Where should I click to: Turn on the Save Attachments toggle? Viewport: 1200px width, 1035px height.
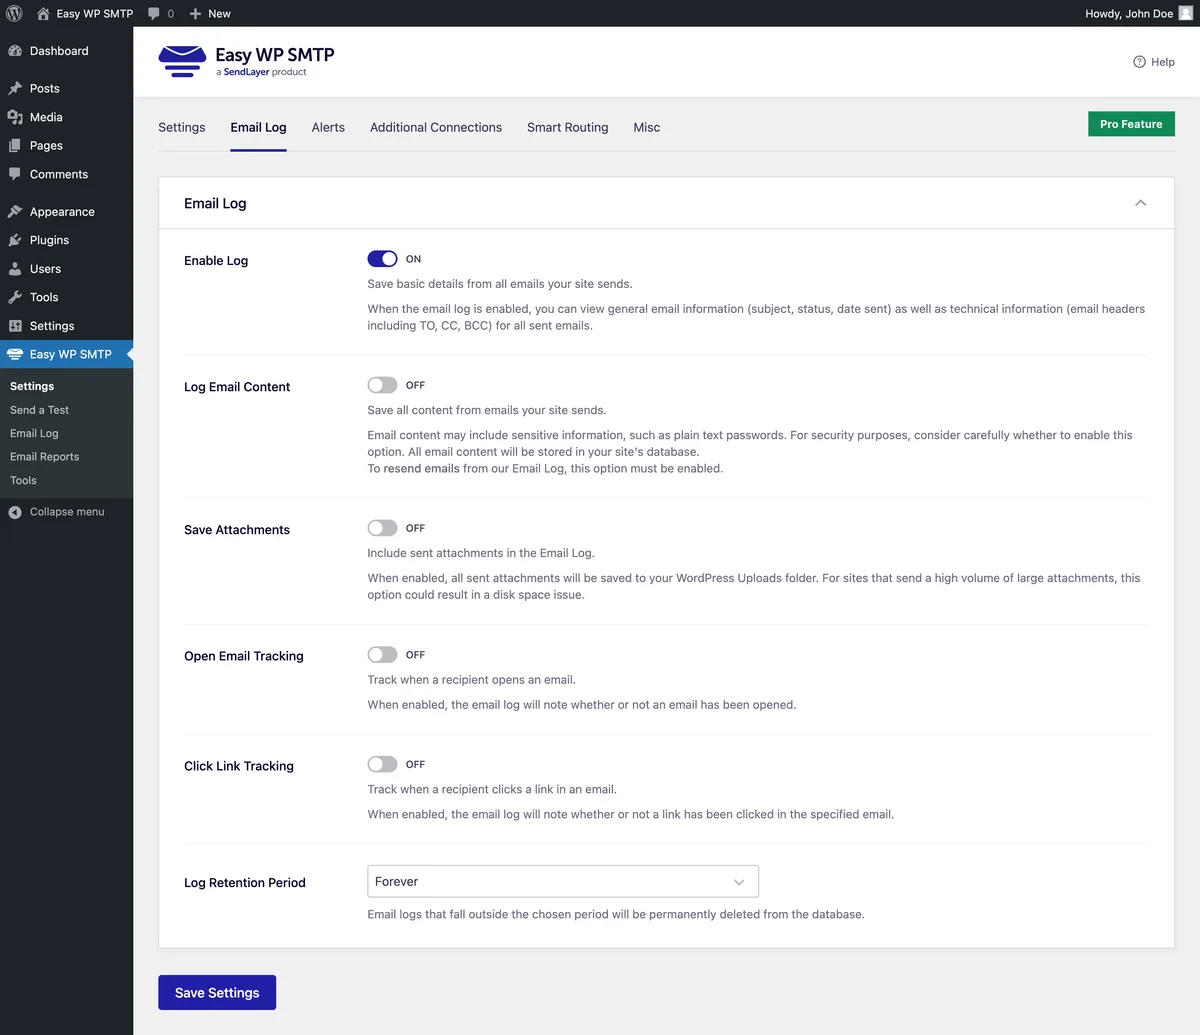point(382,528)
